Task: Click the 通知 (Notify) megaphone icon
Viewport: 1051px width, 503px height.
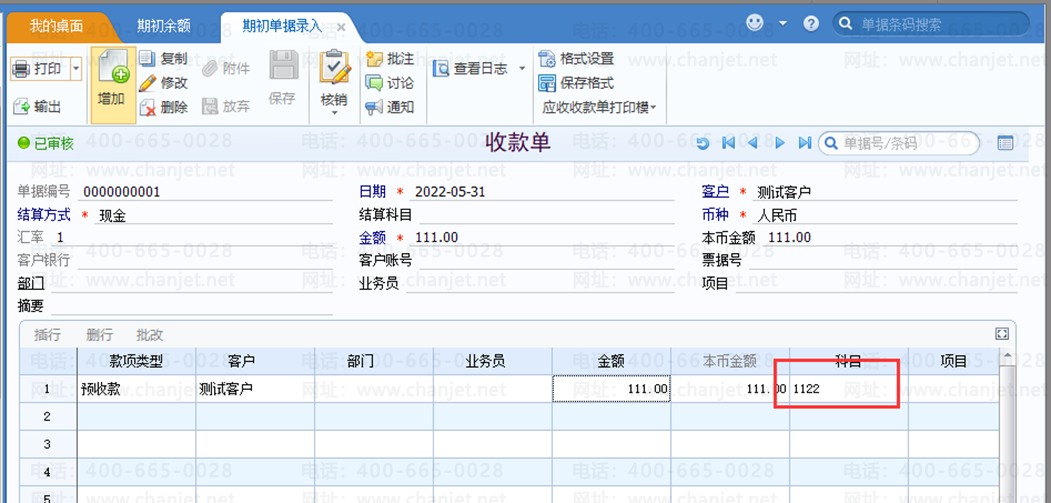Action: pos(375,107)
